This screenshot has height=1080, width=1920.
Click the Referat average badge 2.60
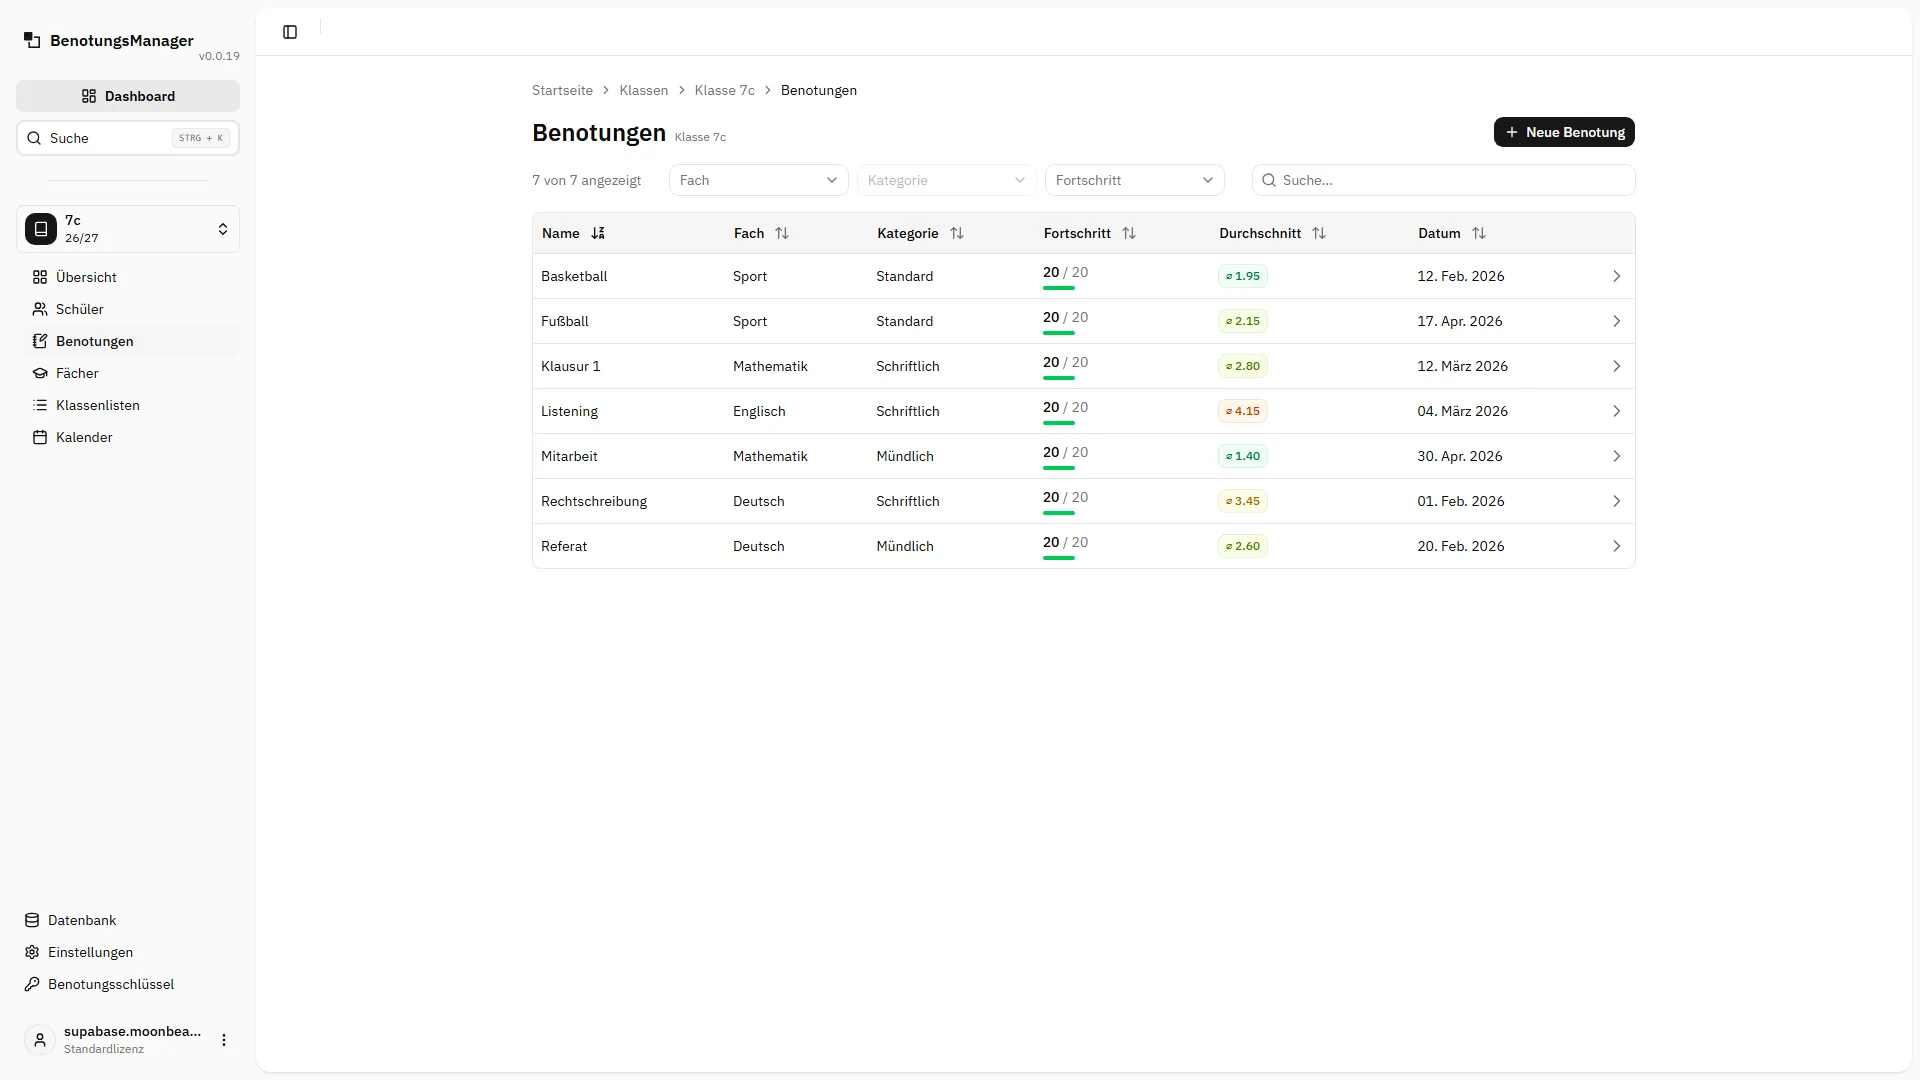(1243, 546)
